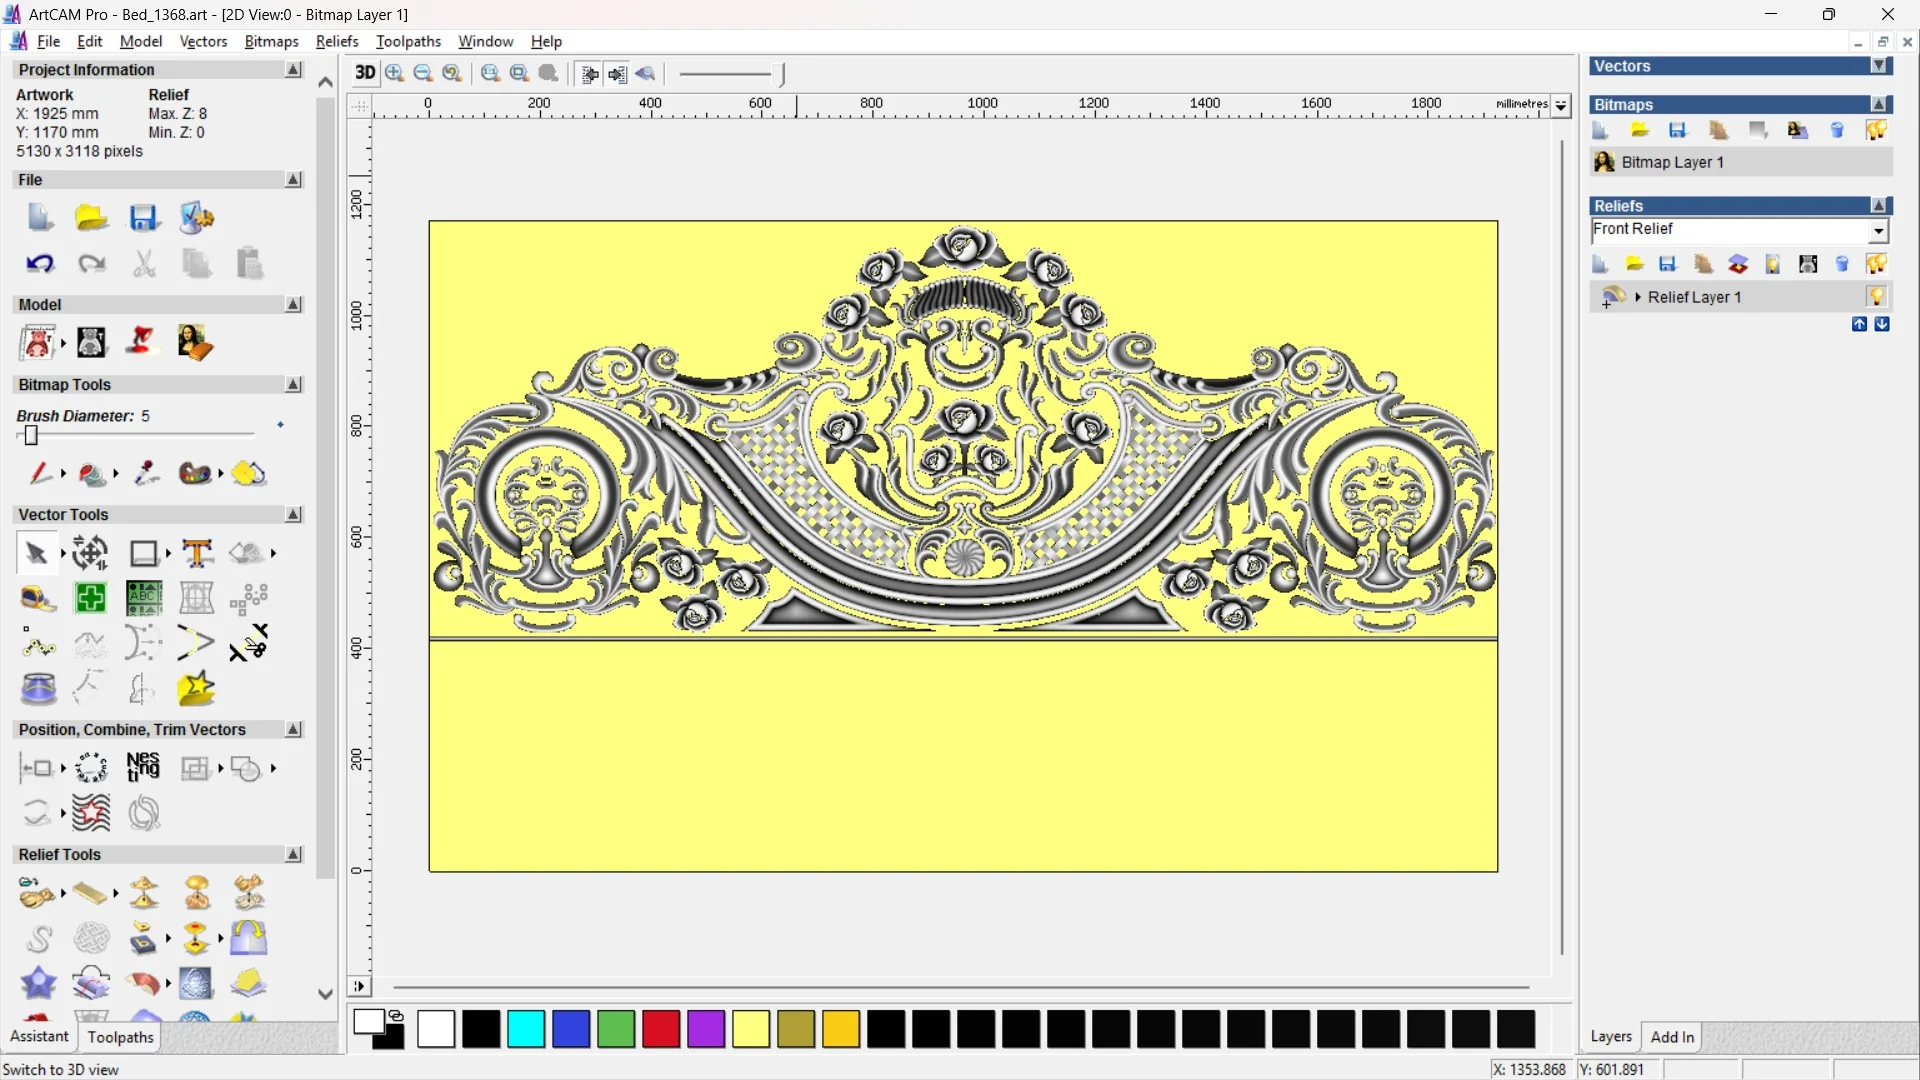Collapse the Bitmap Tools section
1920x1080 pixels.
pyautogui.click(x=293, y=385)
